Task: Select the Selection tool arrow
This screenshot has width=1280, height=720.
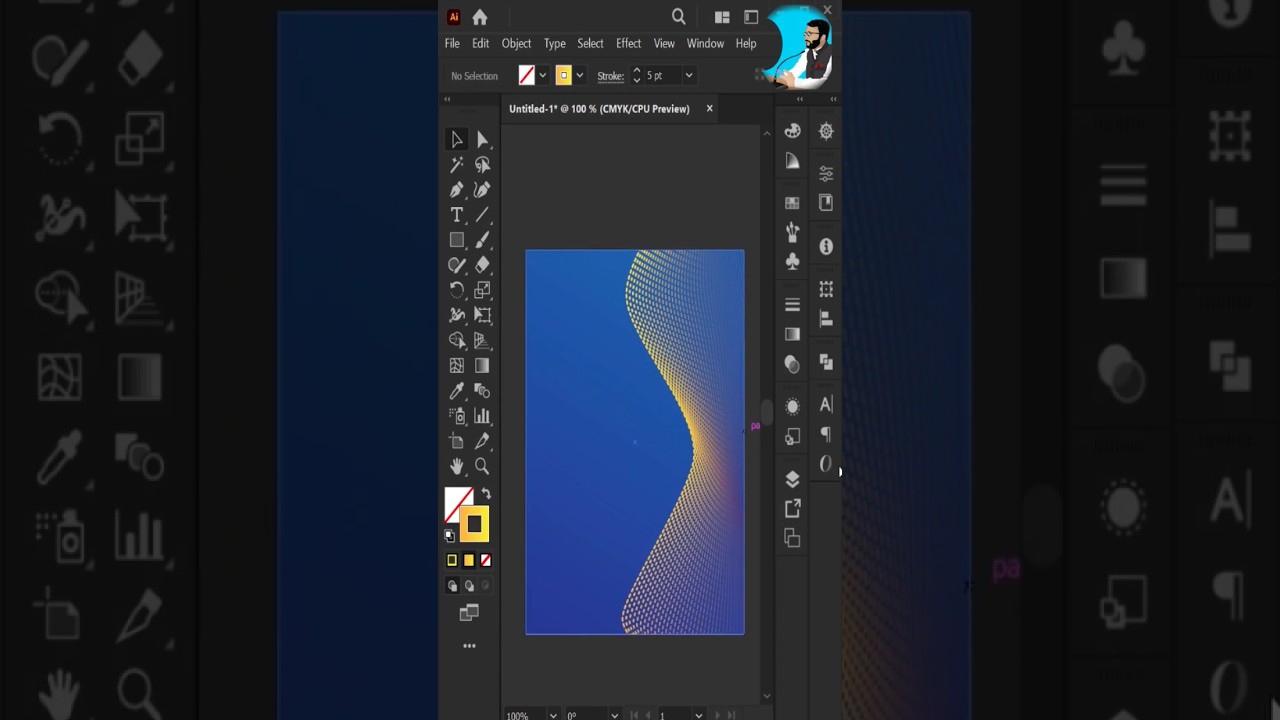Action: [456, 140]
